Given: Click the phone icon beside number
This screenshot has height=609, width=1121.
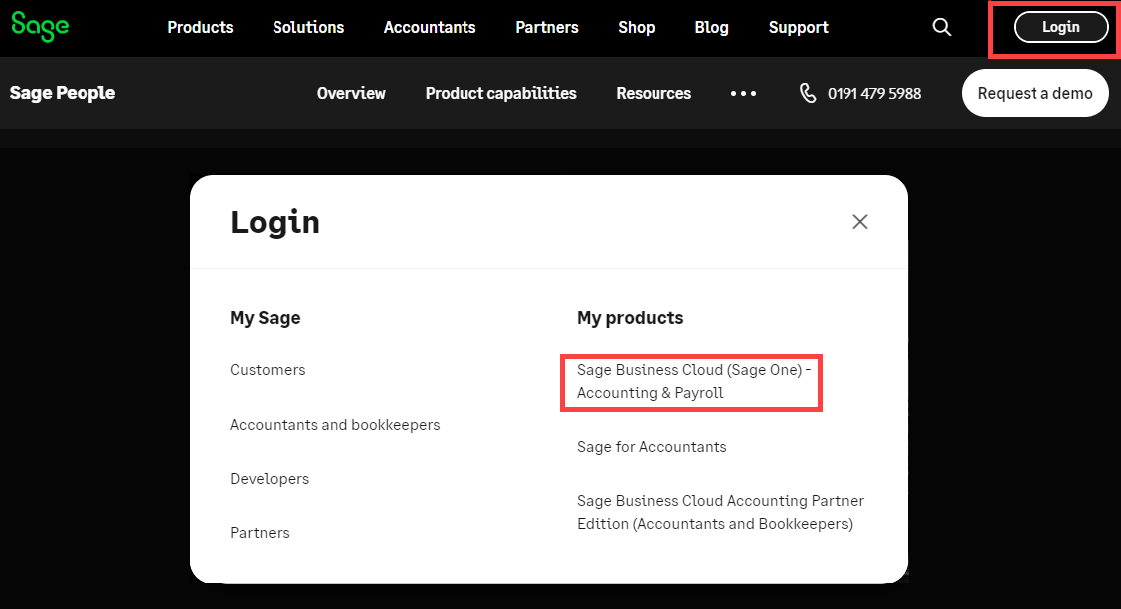Looking at the screenshot, I should (808, 93).
